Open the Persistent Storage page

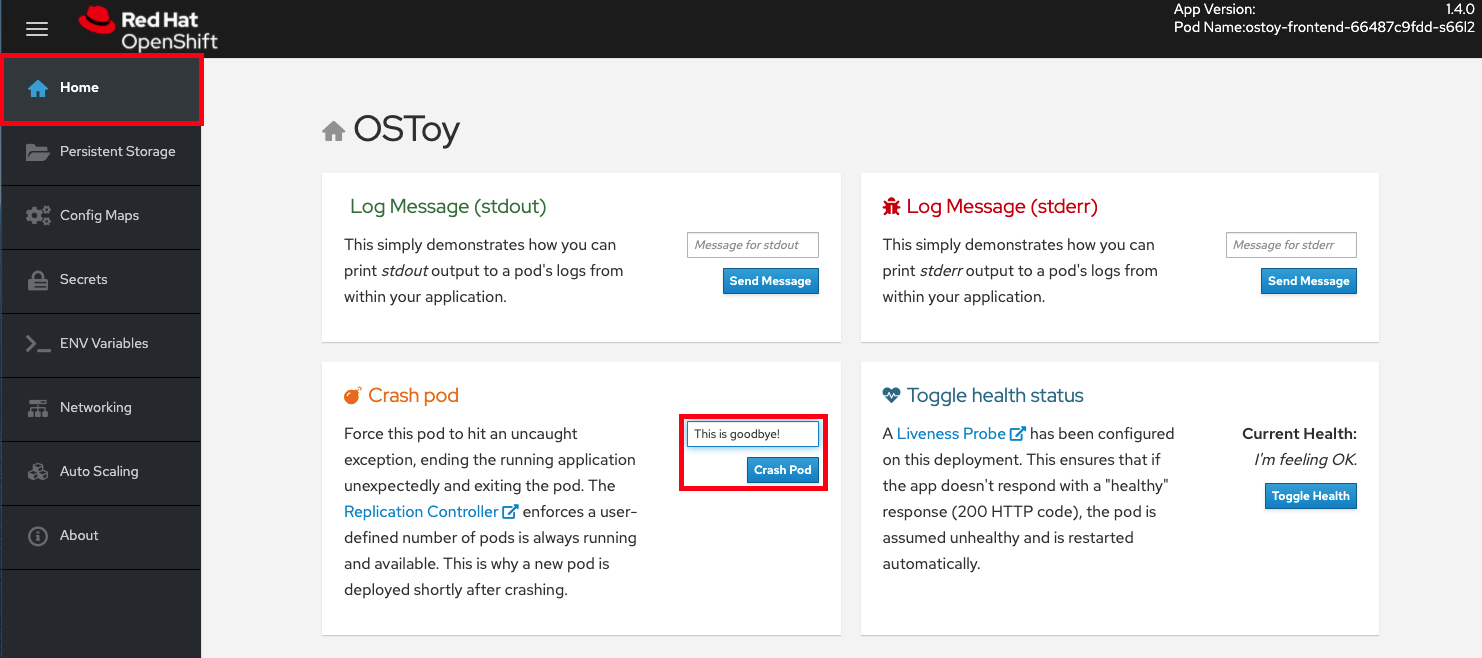pos(117,152)
